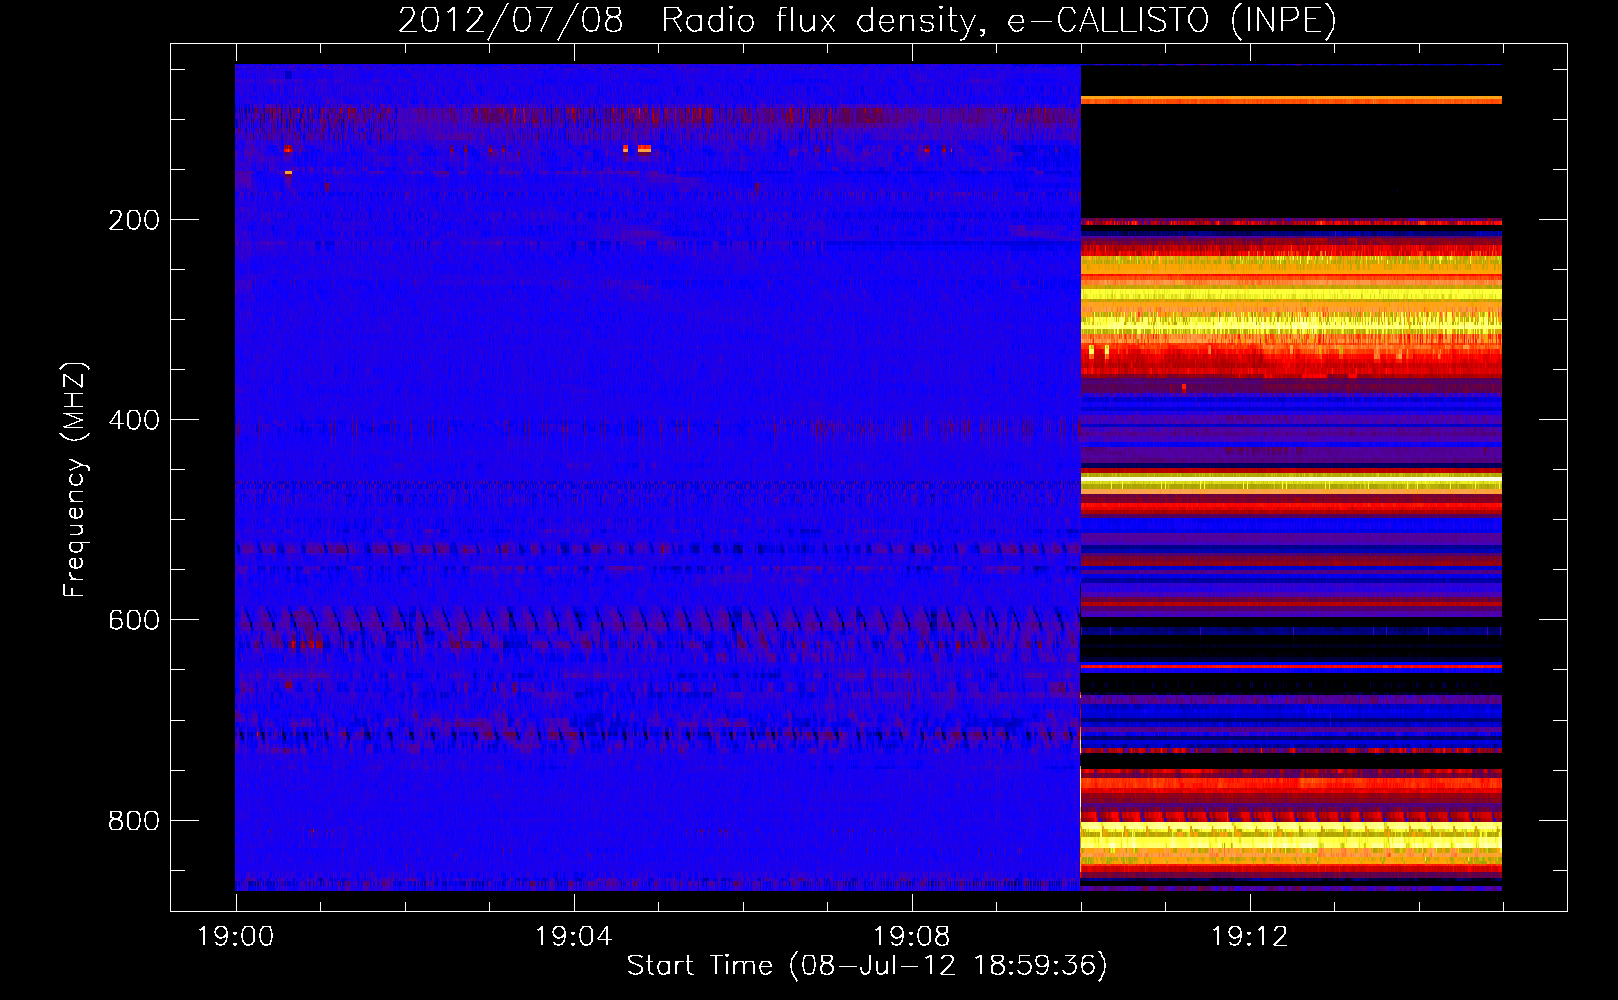Click the plot title '2012/07/08 Radio flux density'
1618x1000 pixels.
[x=867, y=20]
